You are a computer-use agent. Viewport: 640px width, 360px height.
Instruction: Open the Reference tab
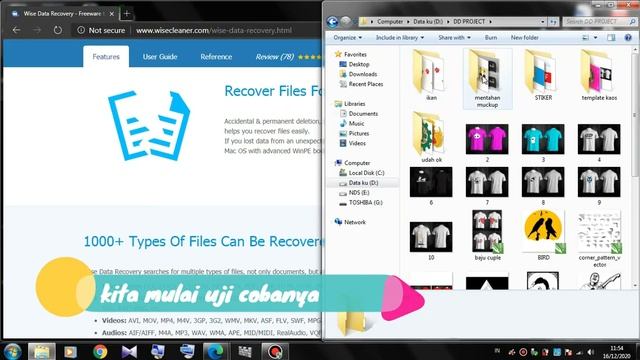point(216,57)
